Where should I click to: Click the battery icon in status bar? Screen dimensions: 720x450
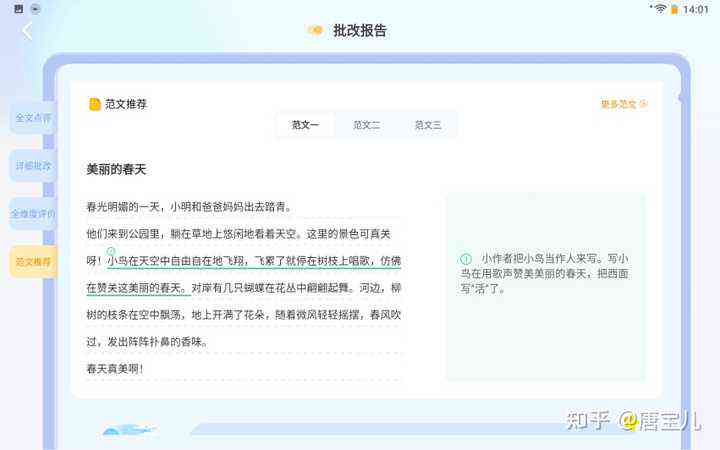pyautogui.click(x=674, y=9)
